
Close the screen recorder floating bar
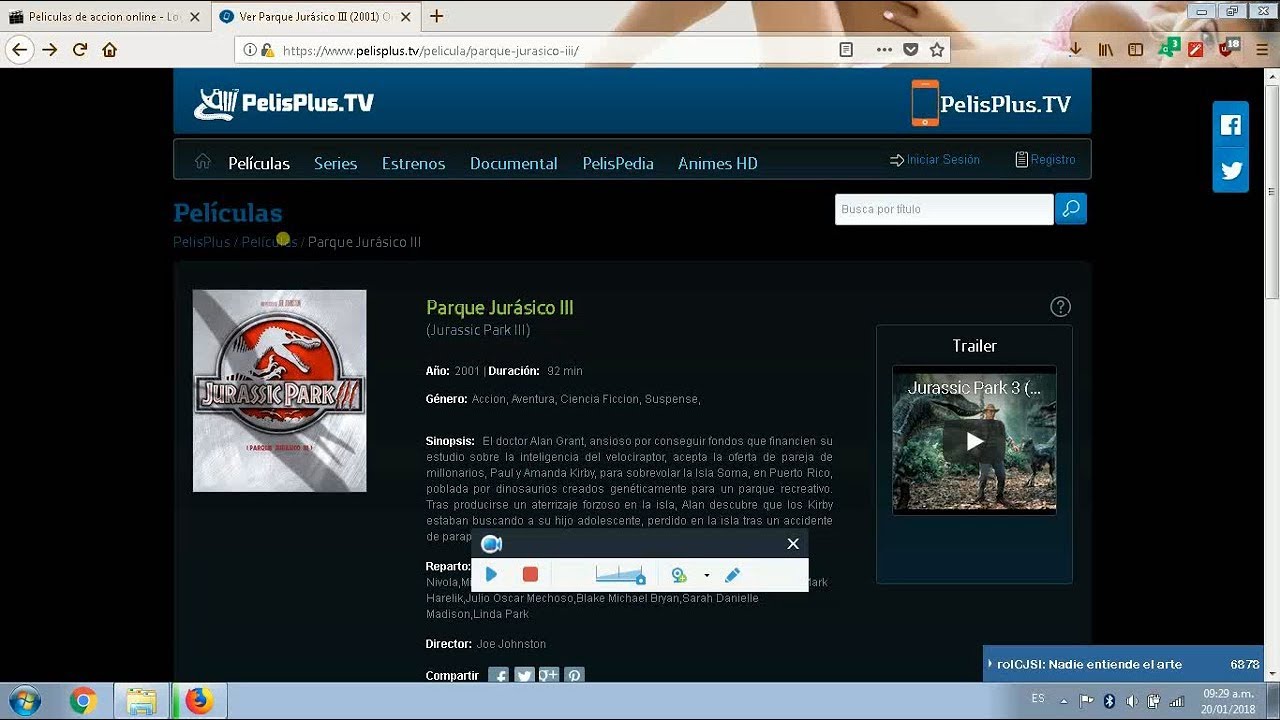[793, 543]
